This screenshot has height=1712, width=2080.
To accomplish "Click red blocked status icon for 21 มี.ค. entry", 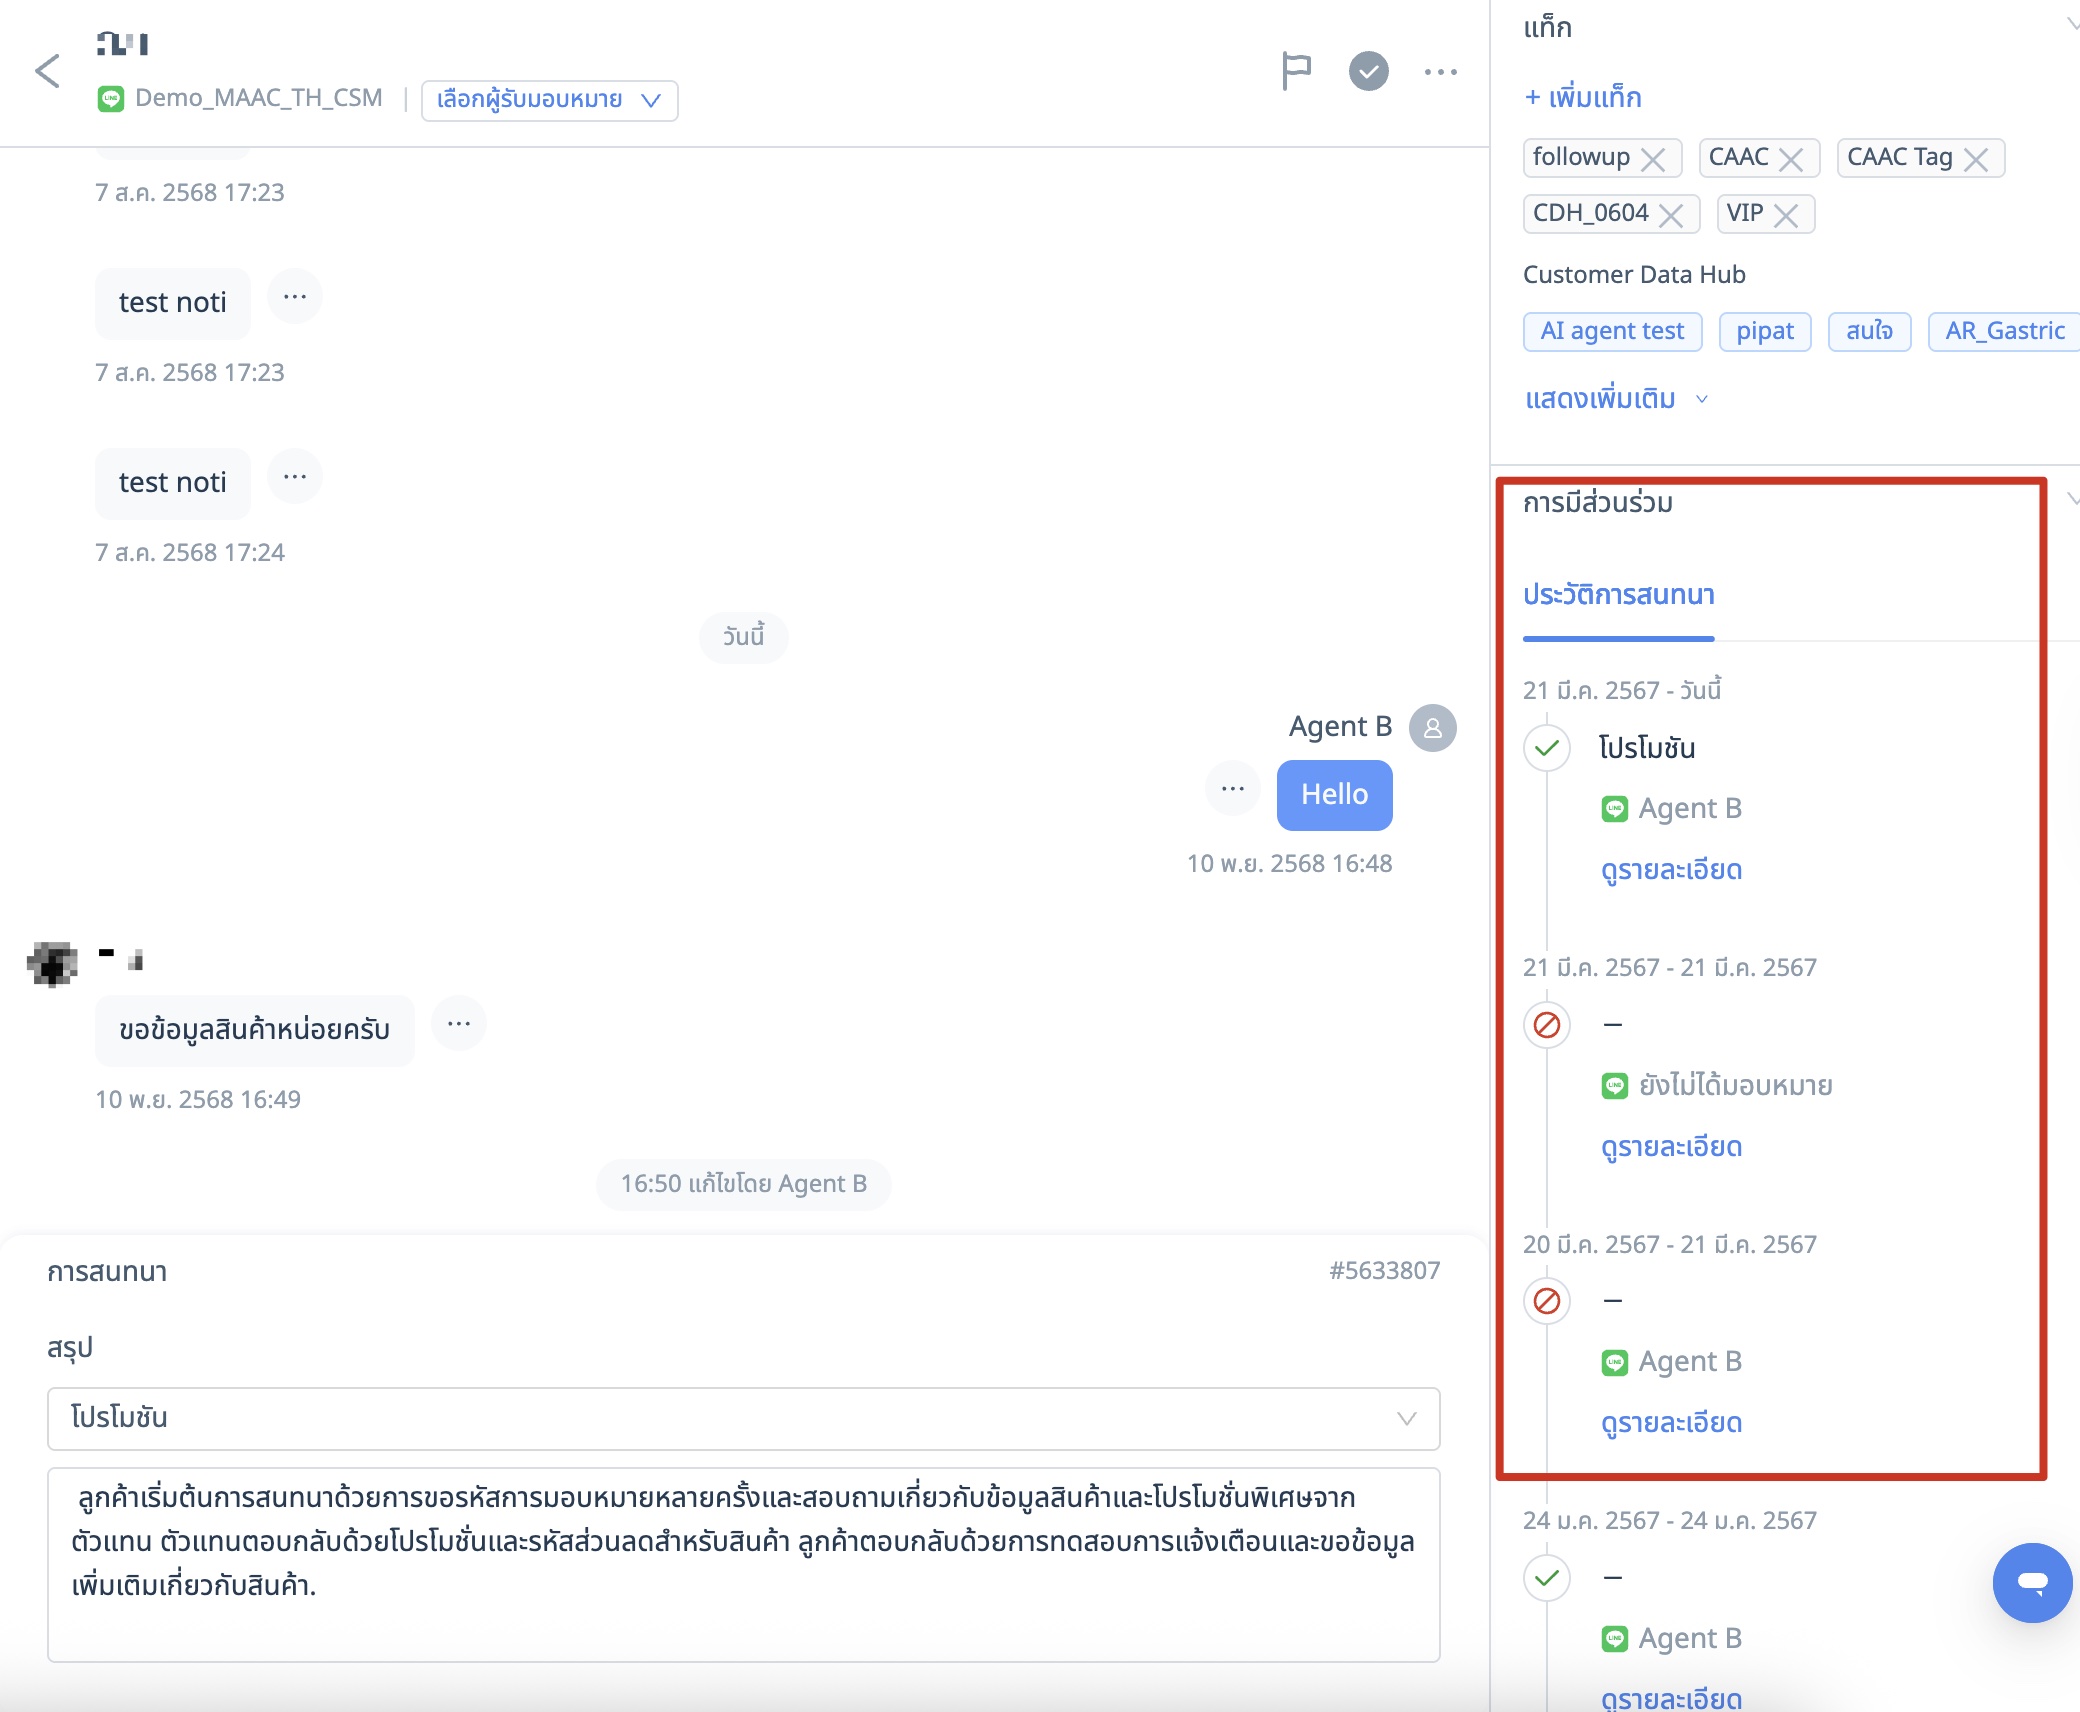I will click(x=1546, y=1025).
